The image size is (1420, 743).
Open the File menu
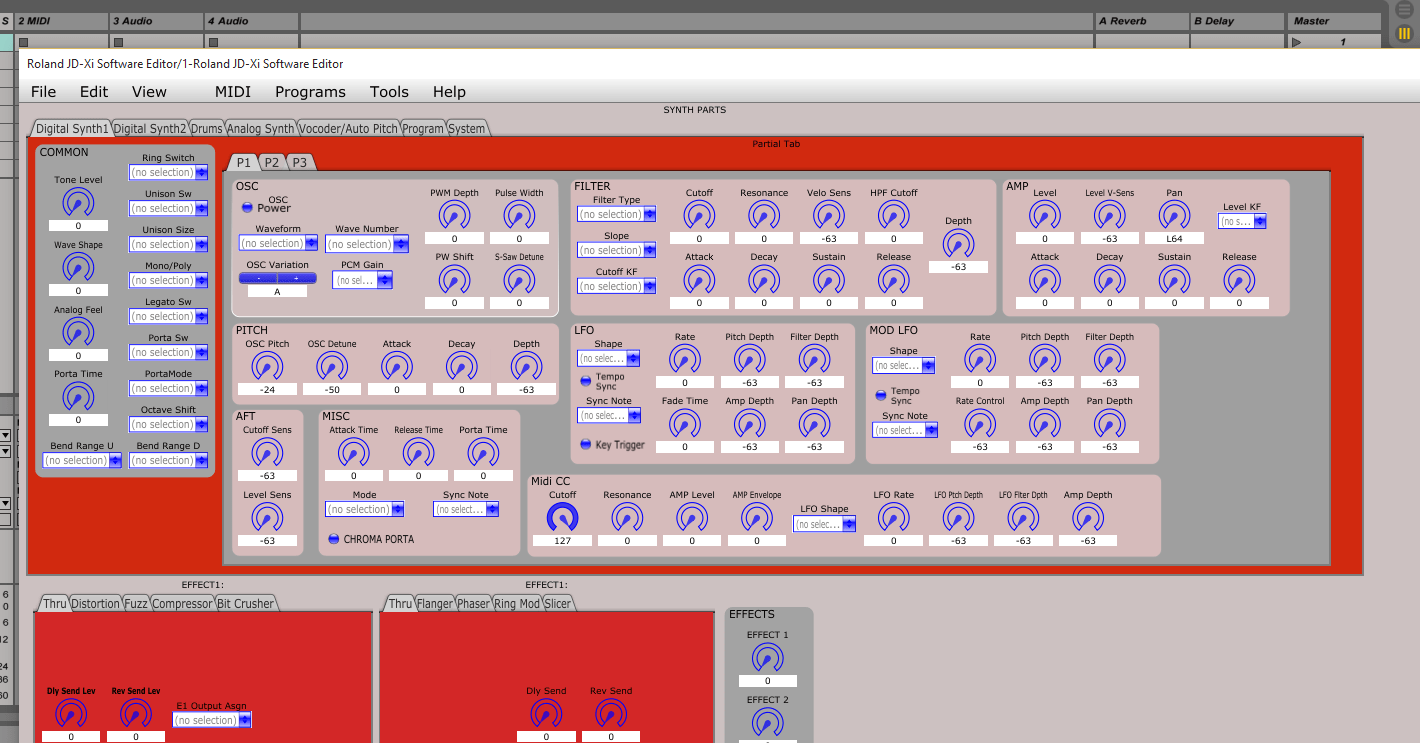pyautogui.click(x=44, y=91)
